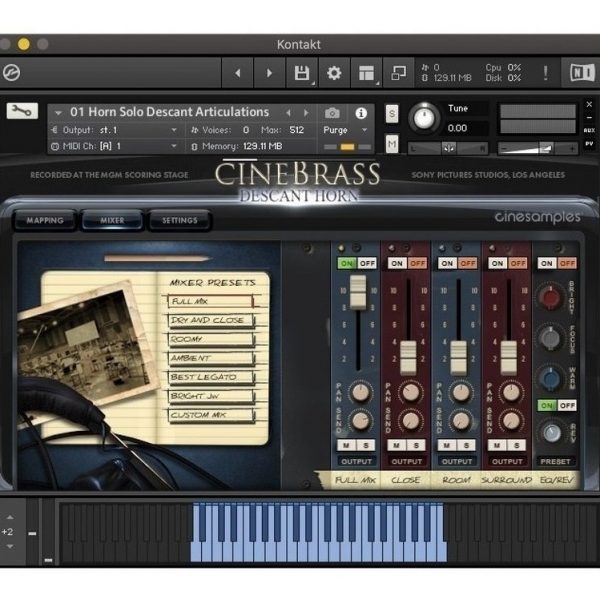Show instrument info icon

pos(361,113)
